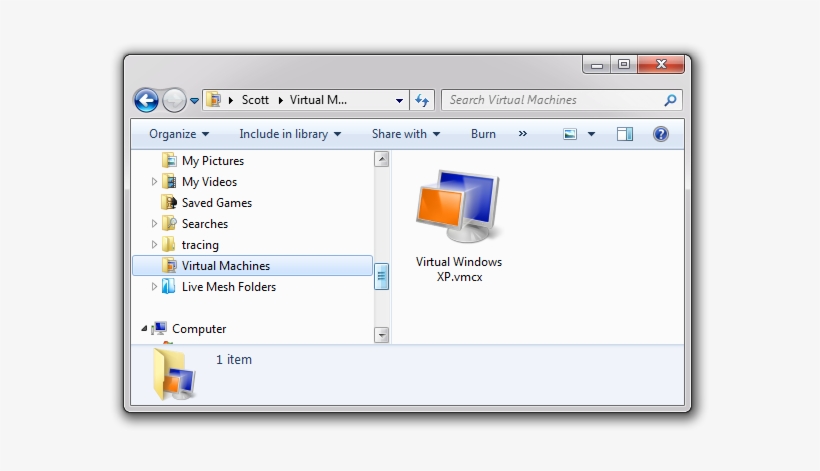
Task: Click the Searches folder icon
Action: click(x=169, y=223)
